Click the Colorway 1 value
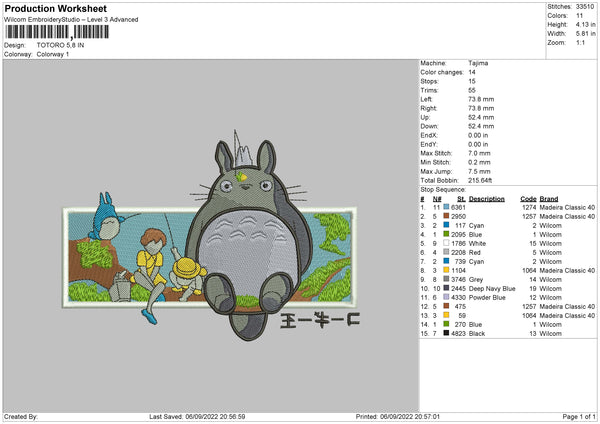Screen dimensions: 600x424 (x=55, y=53)
